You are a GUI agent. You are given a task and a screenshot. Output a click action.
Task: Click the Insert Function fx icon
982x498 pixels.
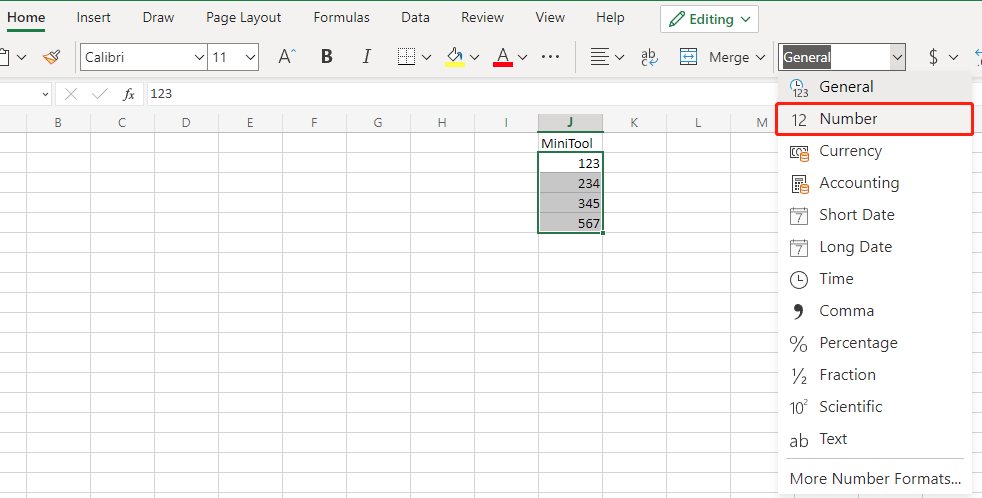pos(128,94)
